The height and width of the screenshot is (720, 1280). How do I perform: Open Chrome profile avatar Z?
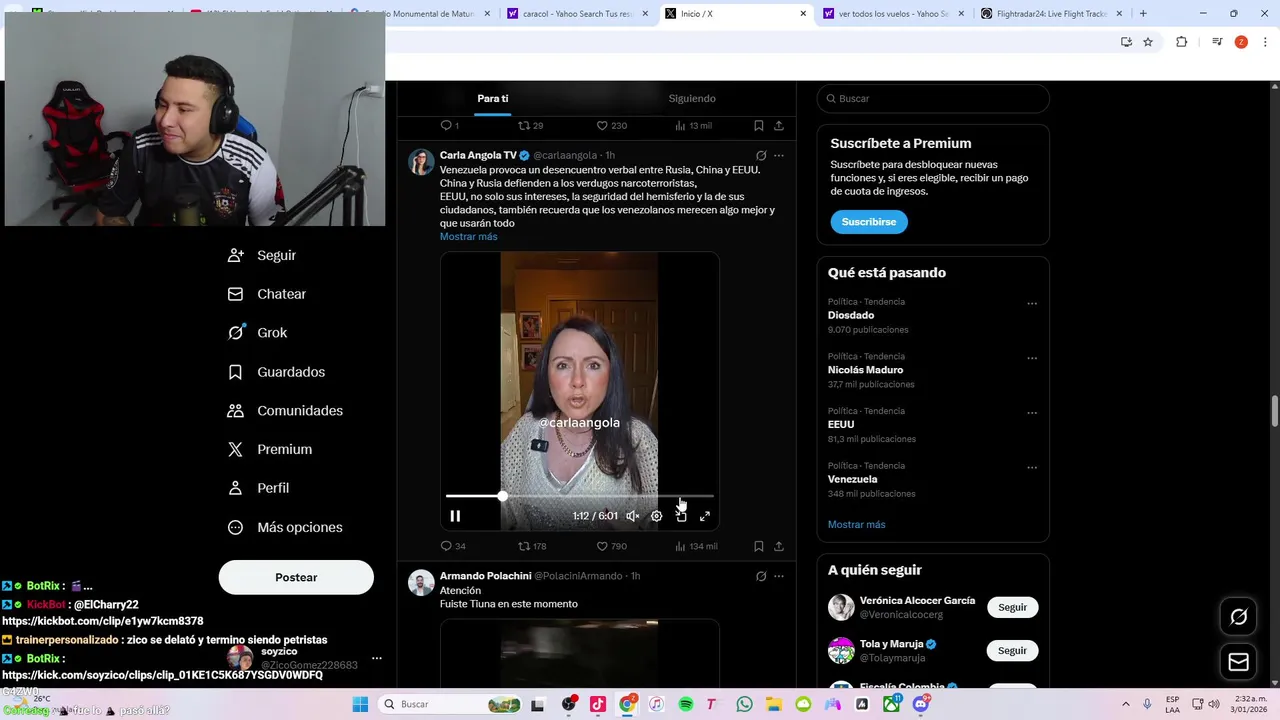pos(1241,42)
